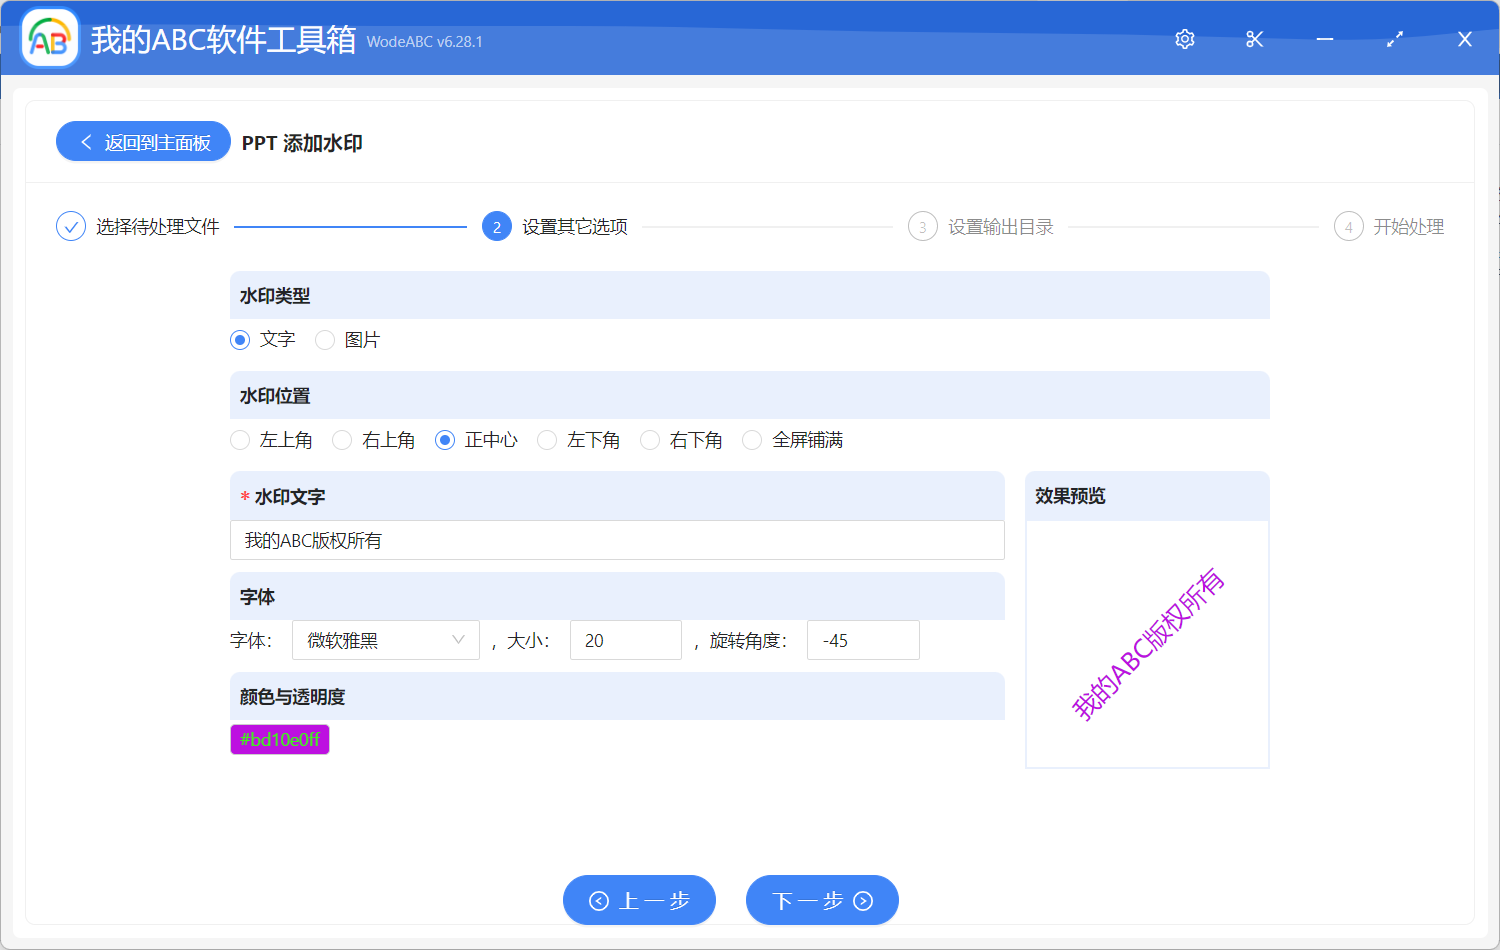Select the 全屏铺满 watermark position

[752, 440]
